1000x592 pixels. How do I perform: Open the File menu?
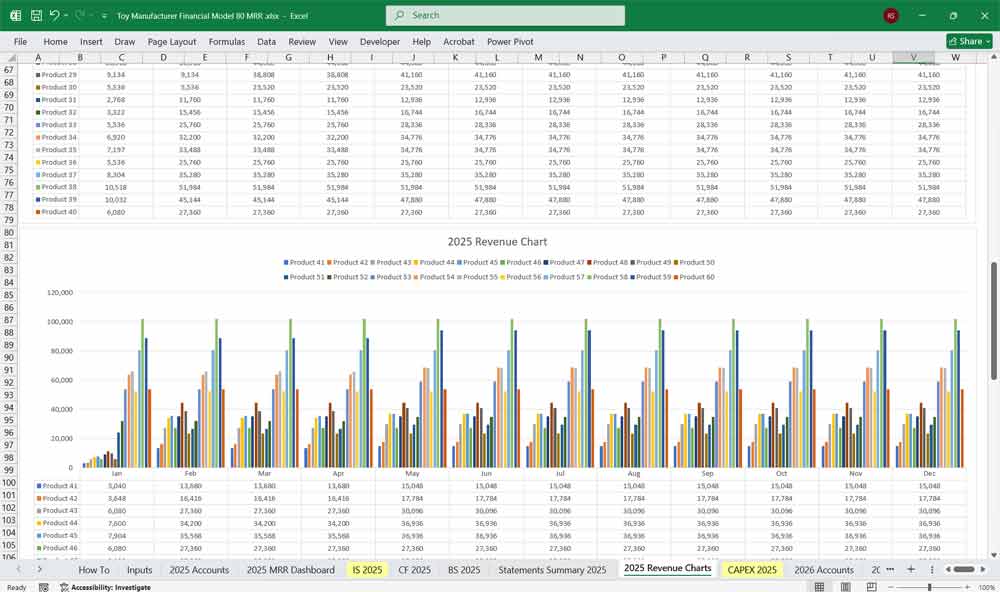pyautogui.click(x=20, y=41)
